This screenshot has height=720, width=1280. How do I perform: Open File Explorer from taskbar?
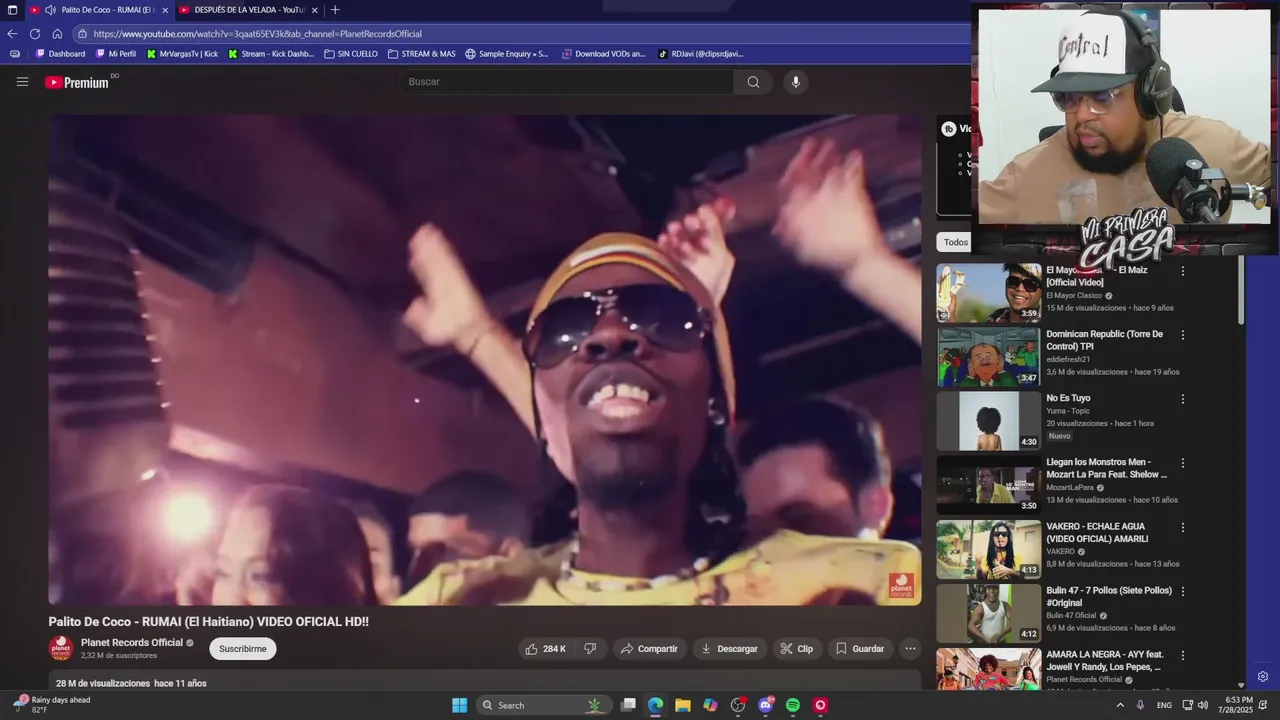point(682,705)
